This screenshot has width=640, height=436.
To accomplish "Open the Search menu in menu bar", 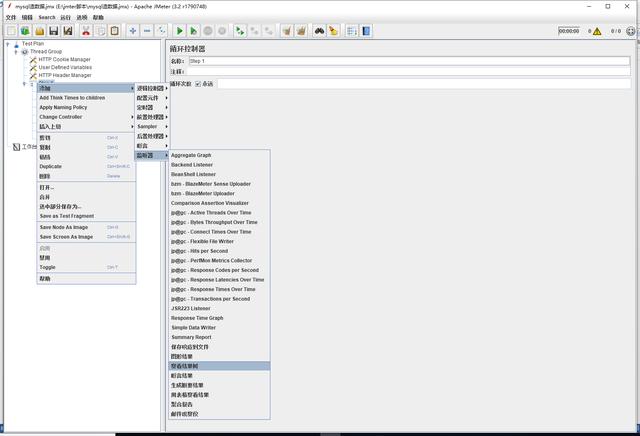I will click(47, 17).
